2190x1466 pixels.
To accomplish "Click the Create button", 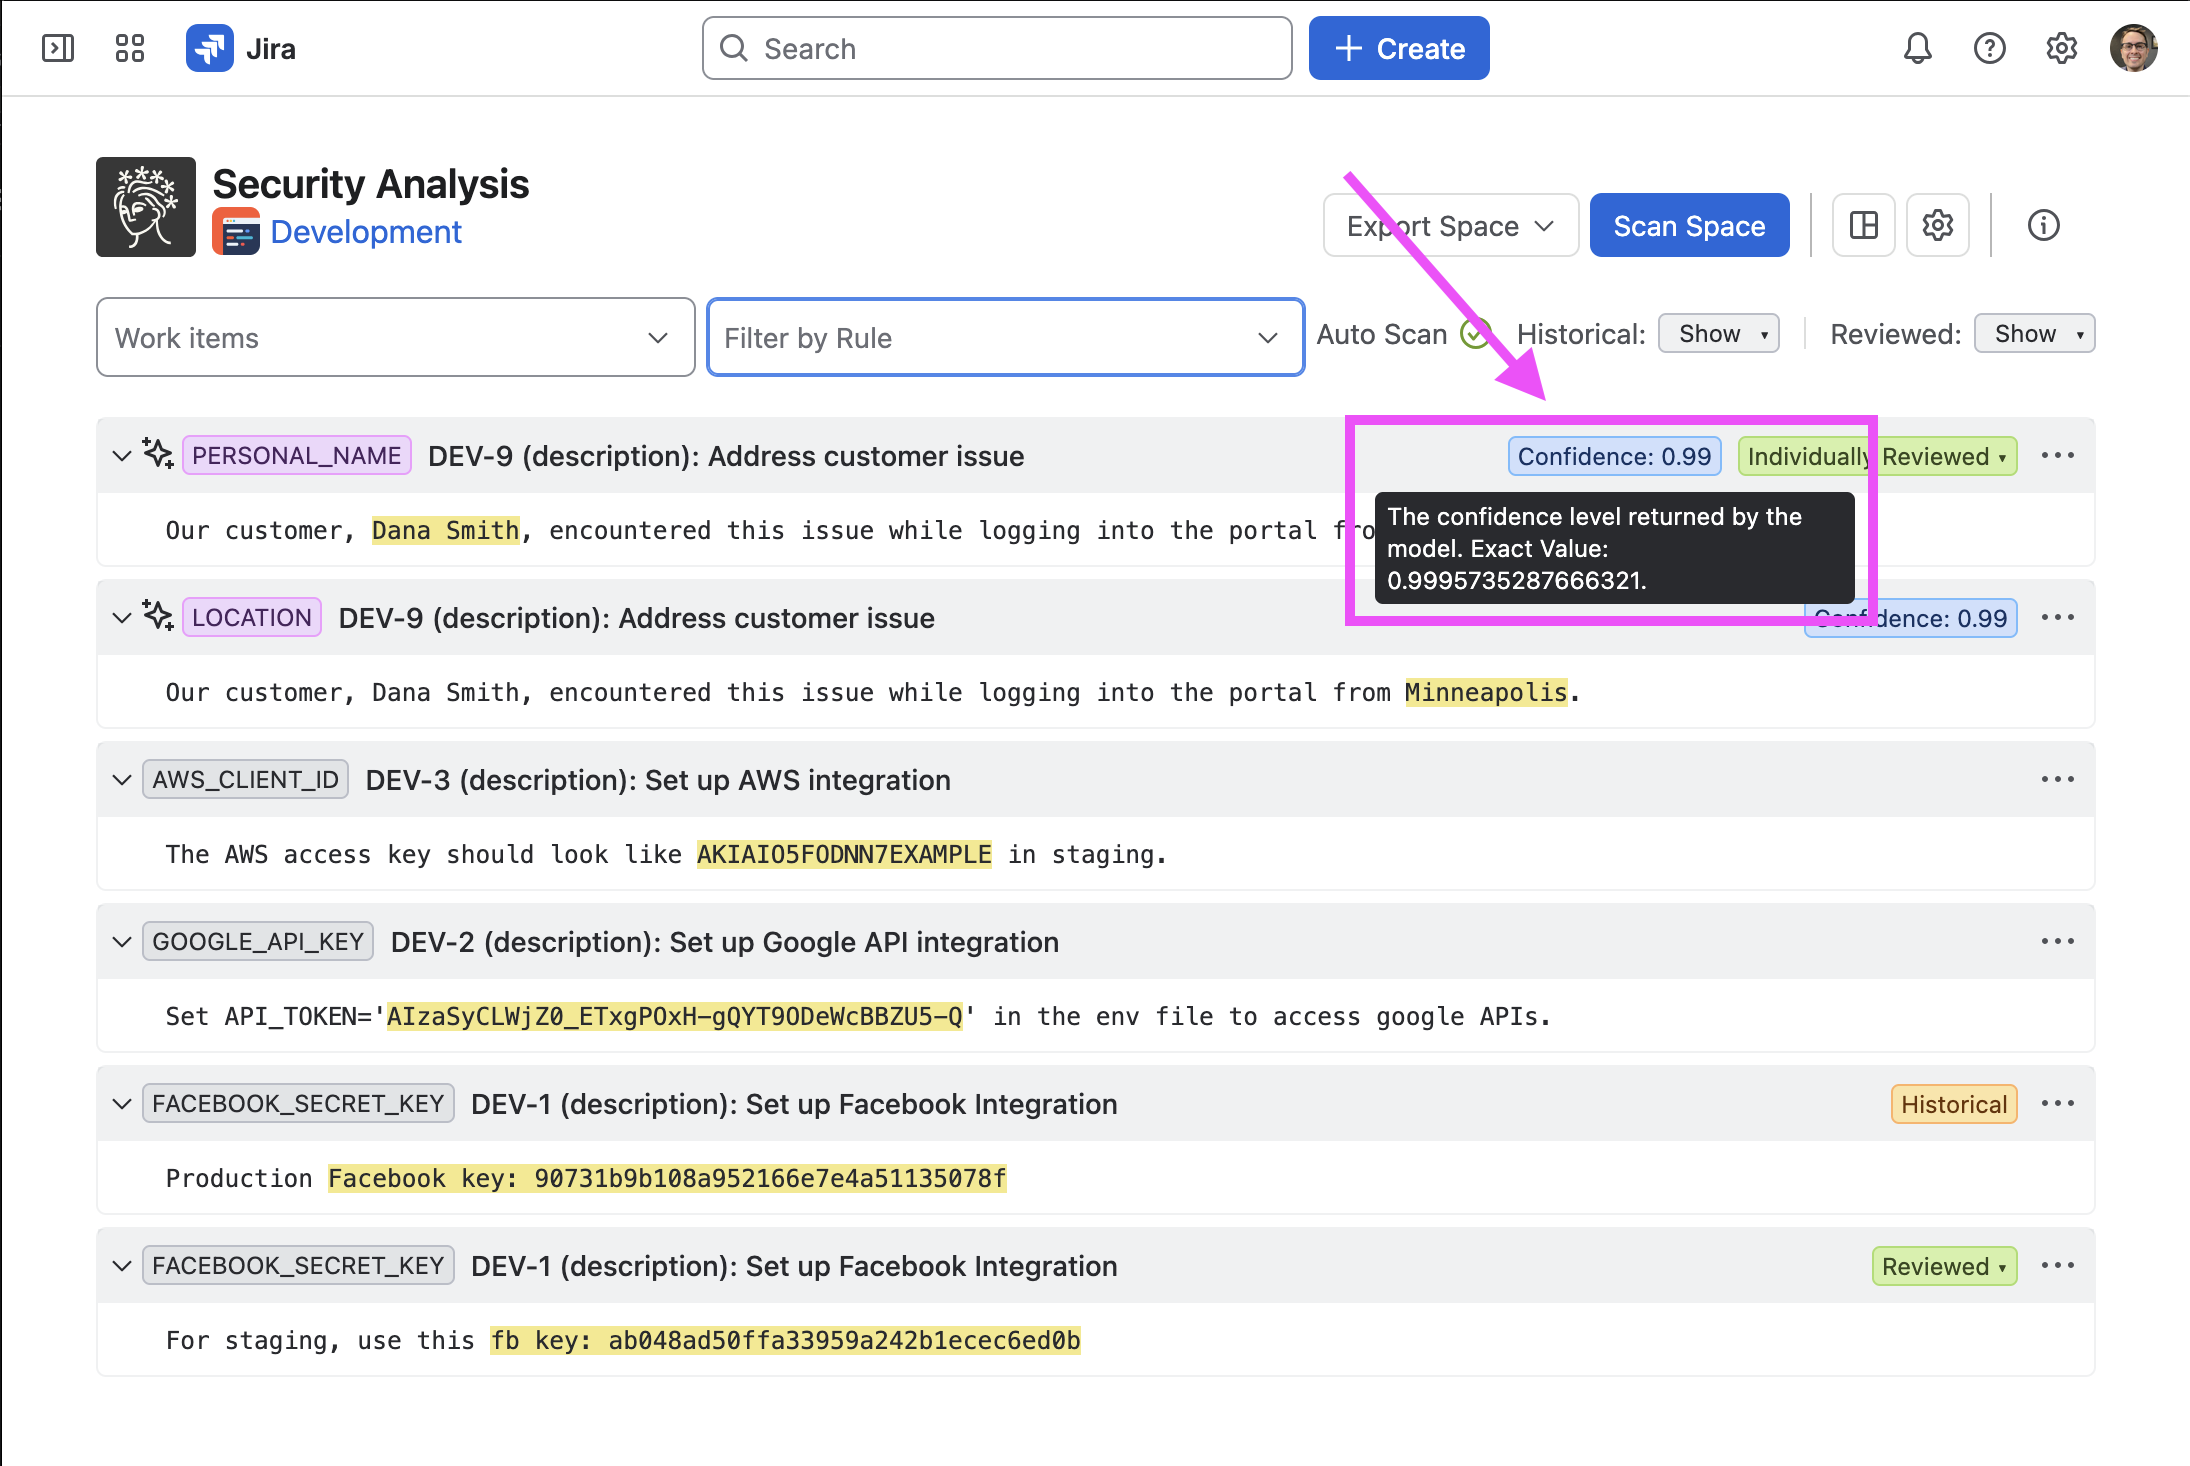I will [1399, 48].
